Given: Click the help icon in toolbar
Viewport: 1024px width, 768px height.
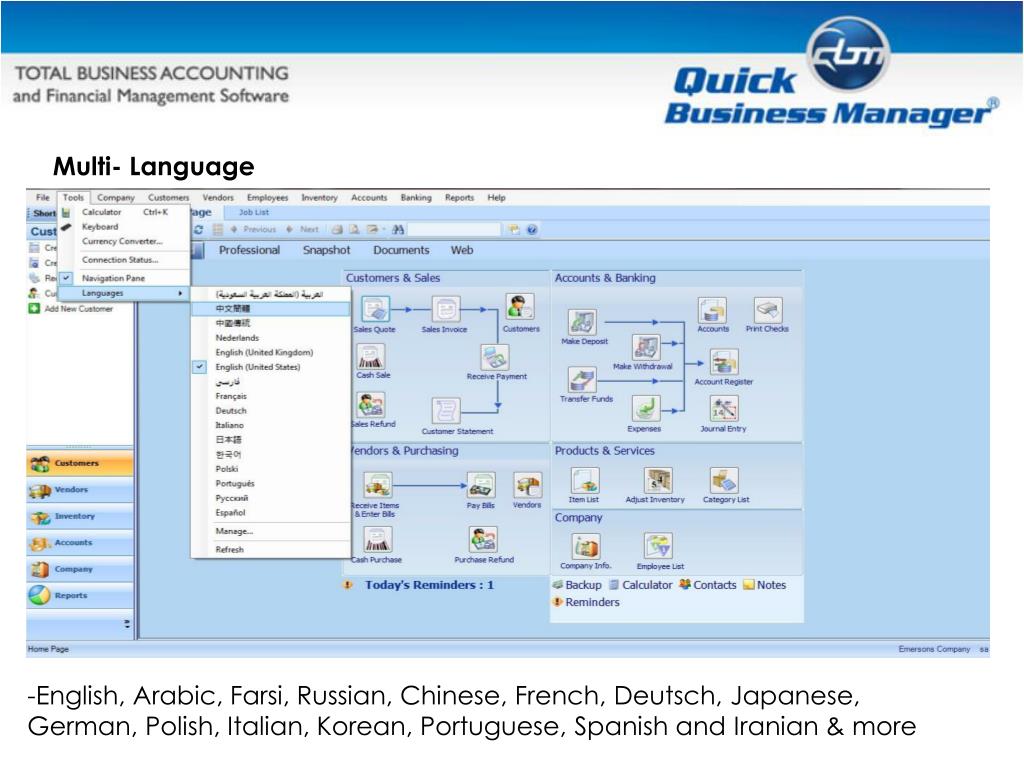Looking at the screenshot, I should coord(532,230).
